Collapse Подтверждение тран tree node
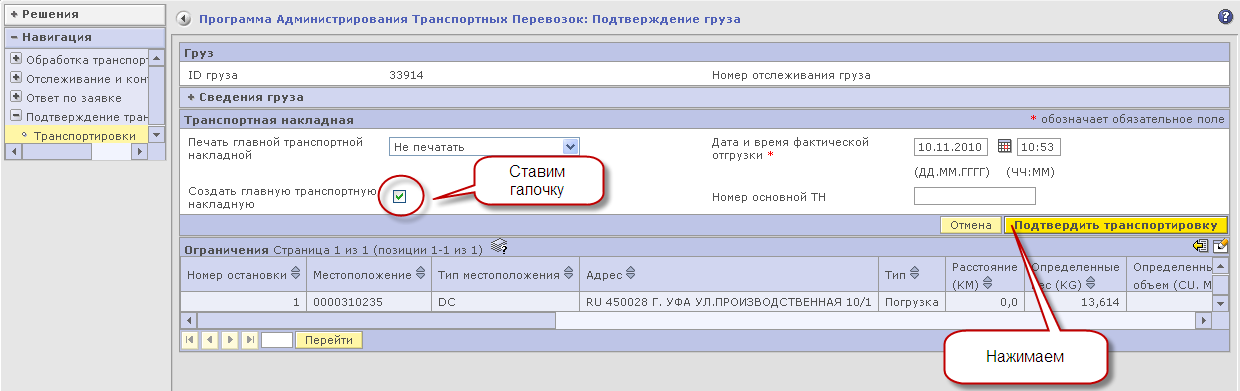Image resolution: width=1240 pixels, height=391 pixels. (x=16, y=116)
